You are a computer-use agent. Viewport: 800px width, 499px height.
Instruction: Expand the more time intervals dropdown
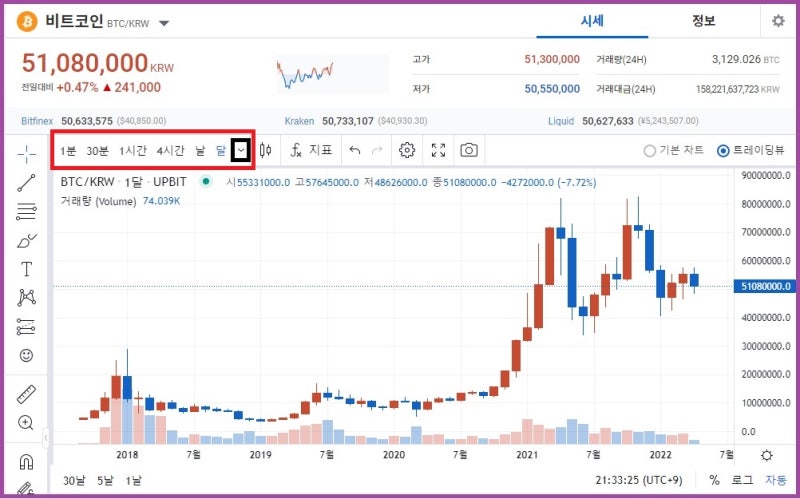241,151
